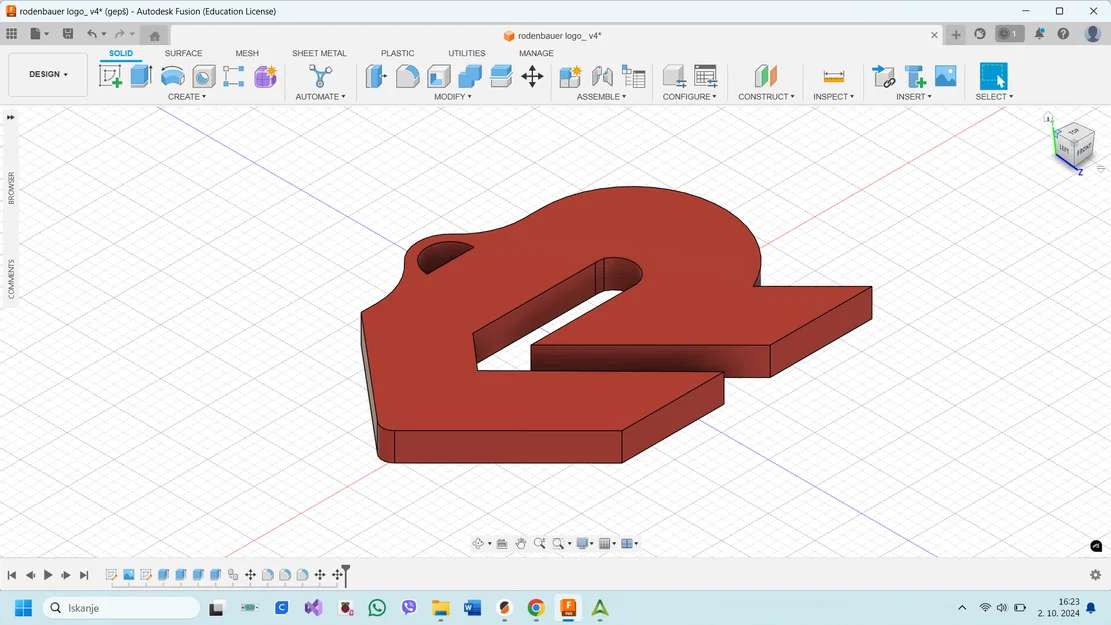Open the notifications bell in Fusion
The width and height of the screenshot is (1111, 625).
[x=1039, y=33]
